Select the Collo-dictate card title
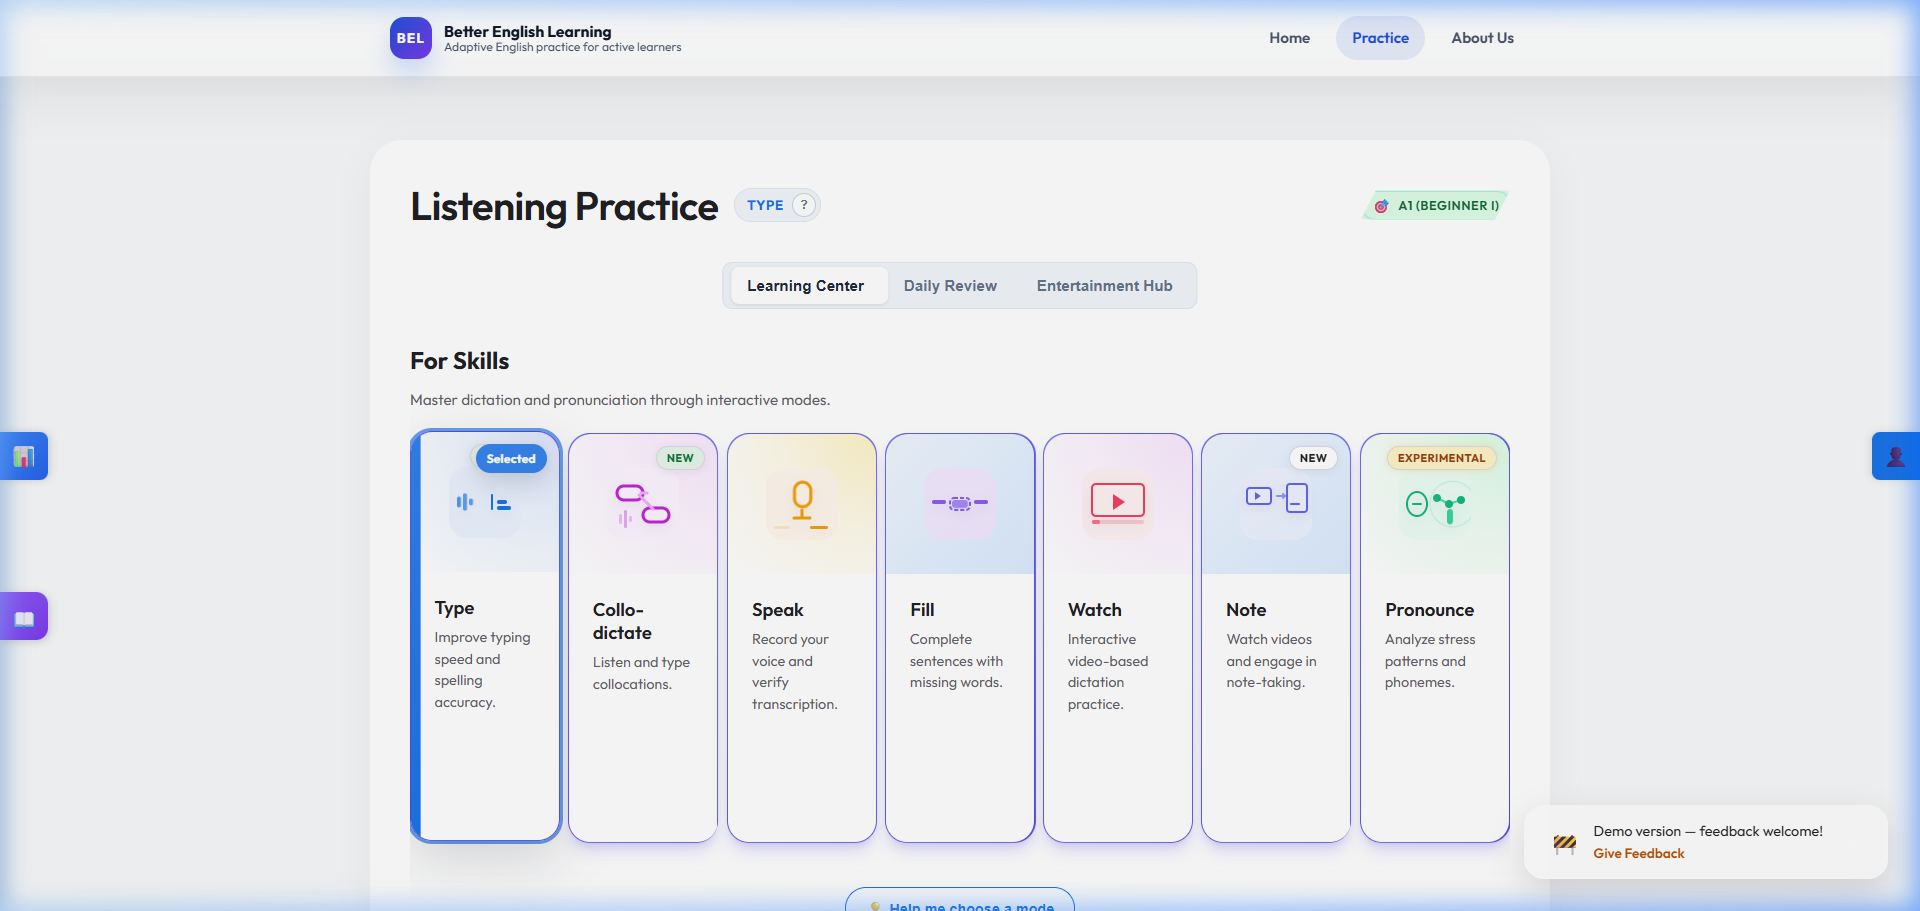The image size is (1920, 911). pyautogui.click(x=622, y=621)
